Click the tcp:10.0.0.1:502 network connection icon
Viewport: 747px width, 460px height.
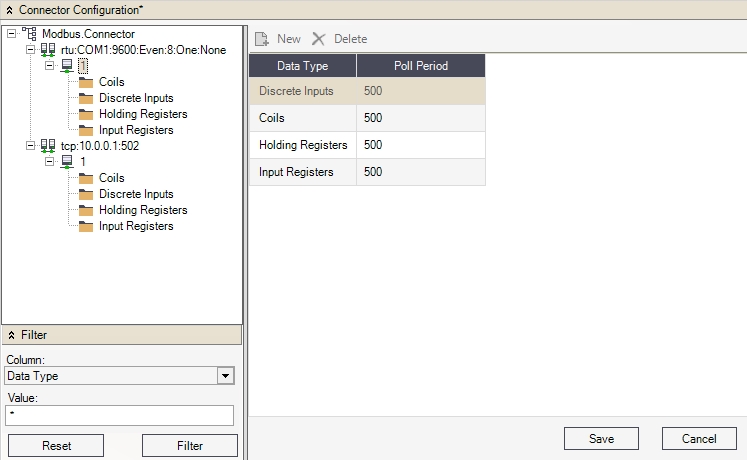[x=48, y=146]
